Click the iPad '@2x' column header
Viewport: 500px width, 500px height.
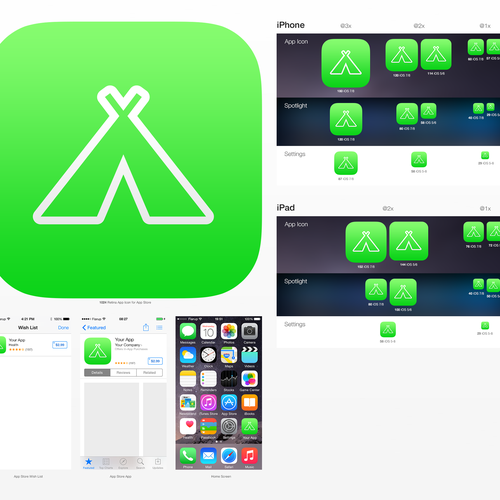pyautogui.click(x=388, y=209)
